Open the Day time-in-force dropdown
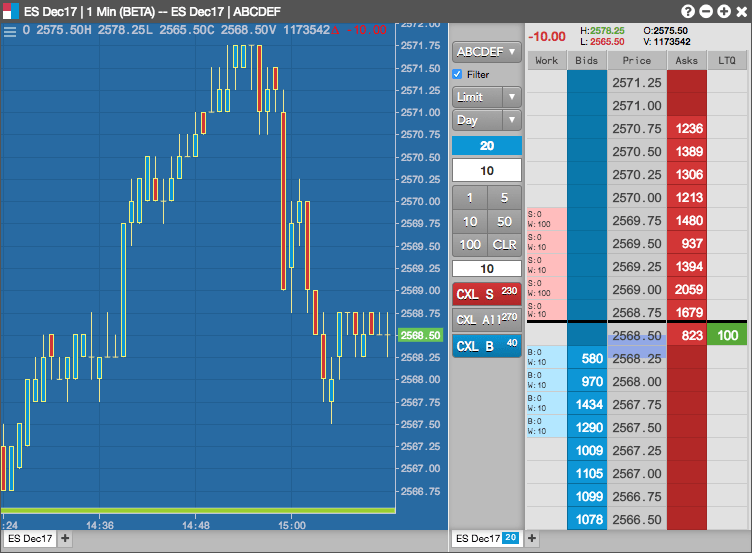Screen dimensions: 752x553 [x=486, y=120]
